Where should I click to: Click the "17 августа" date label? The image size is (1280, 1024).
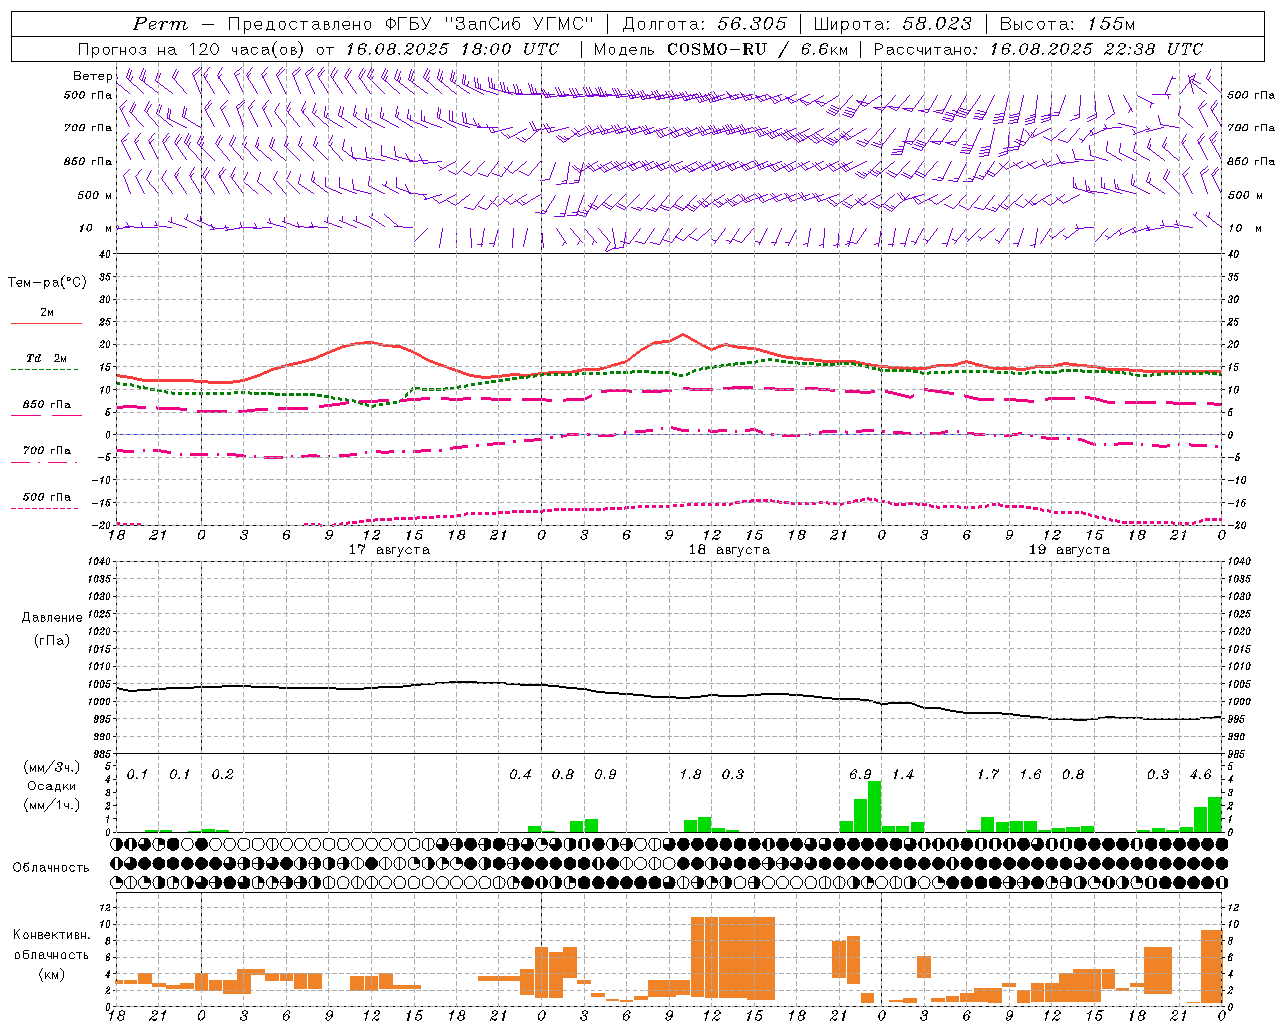[x=389, y=550]
